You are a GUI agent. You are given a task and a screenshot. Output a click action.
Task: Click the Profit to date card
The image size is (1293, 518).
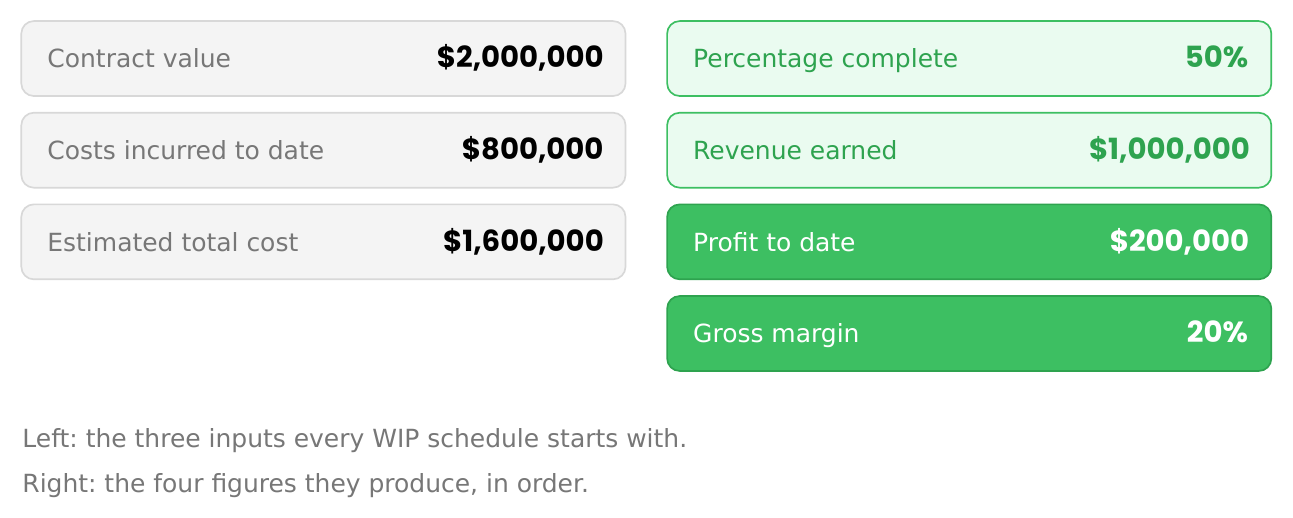click(x=969, y=242)
